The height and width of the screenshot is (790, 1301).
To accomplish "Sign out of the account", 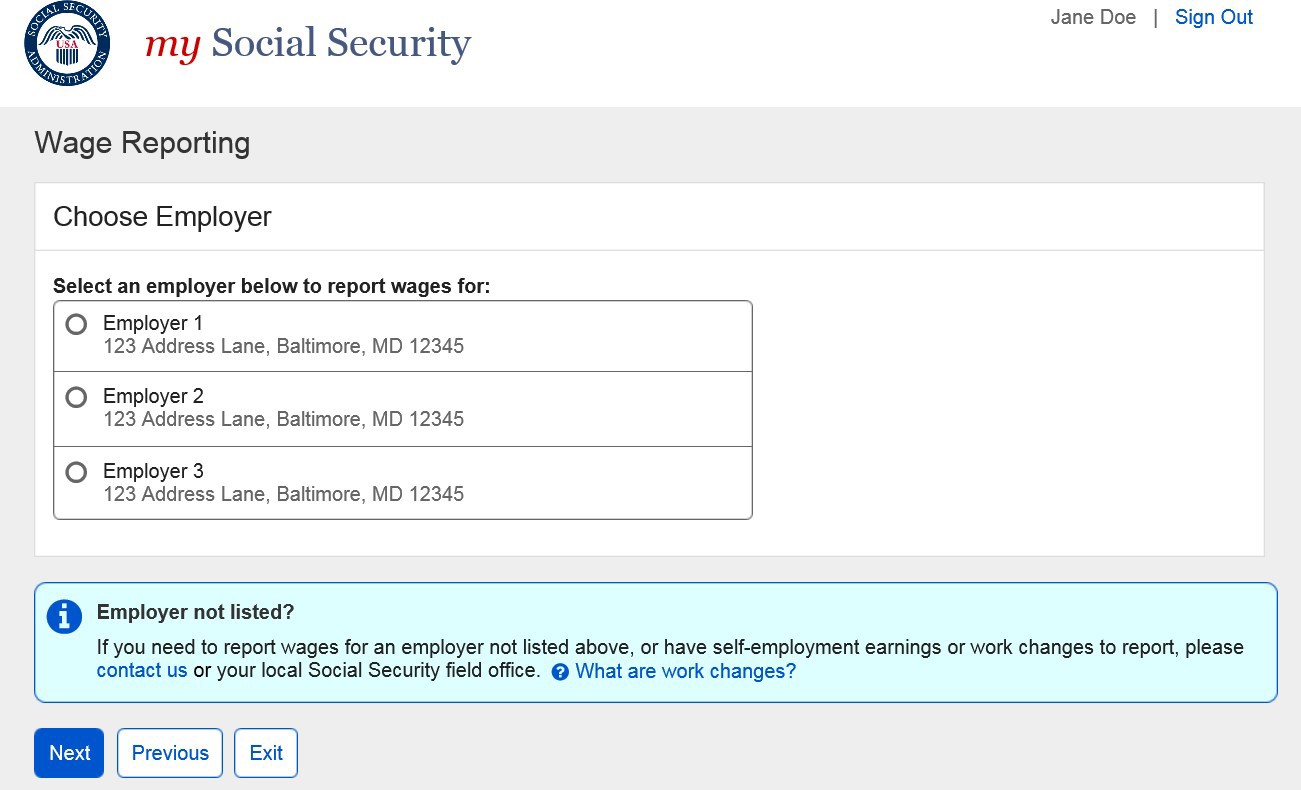I will [1213, 17].
